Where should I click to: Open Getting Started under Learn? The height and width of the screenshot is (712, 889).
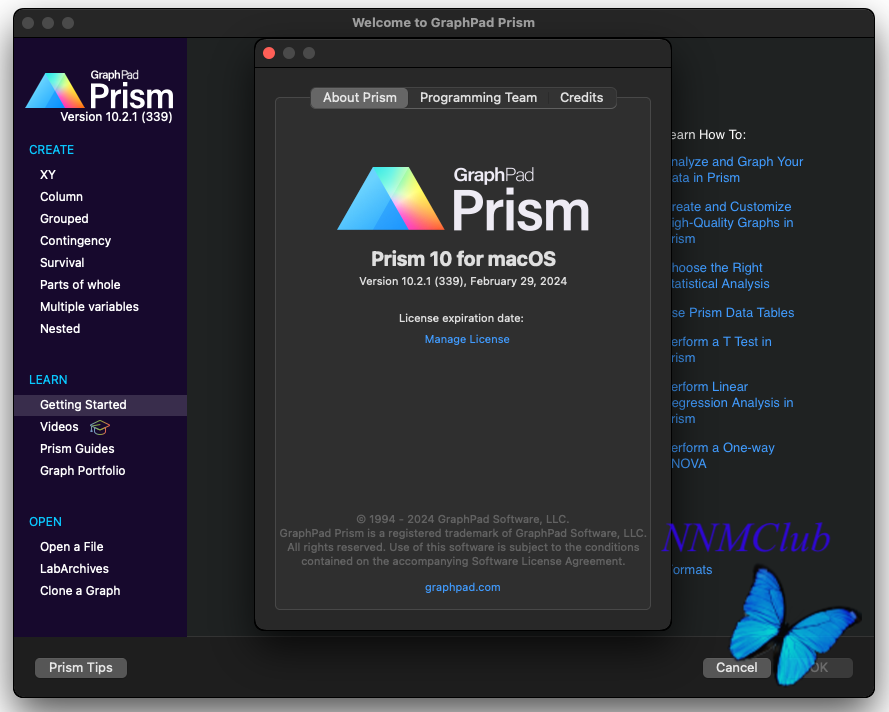100,405
